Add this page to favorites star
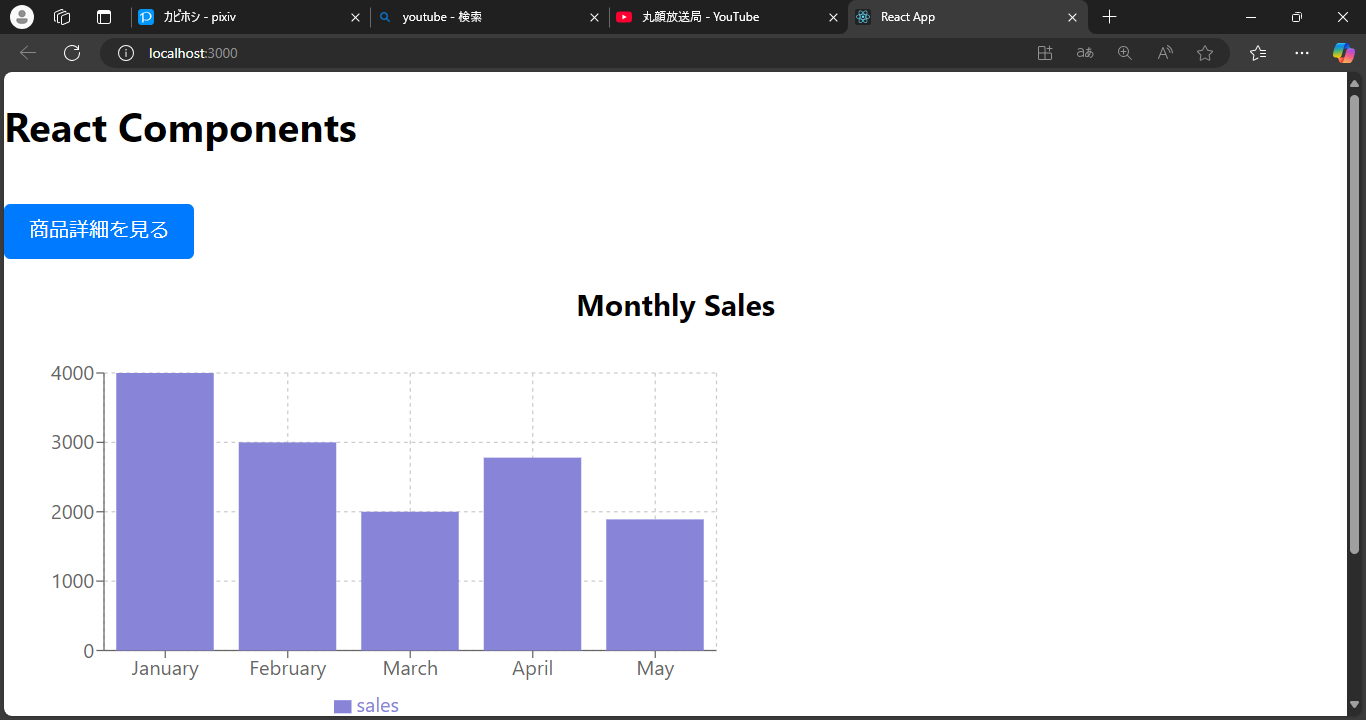 point(1205,53)
